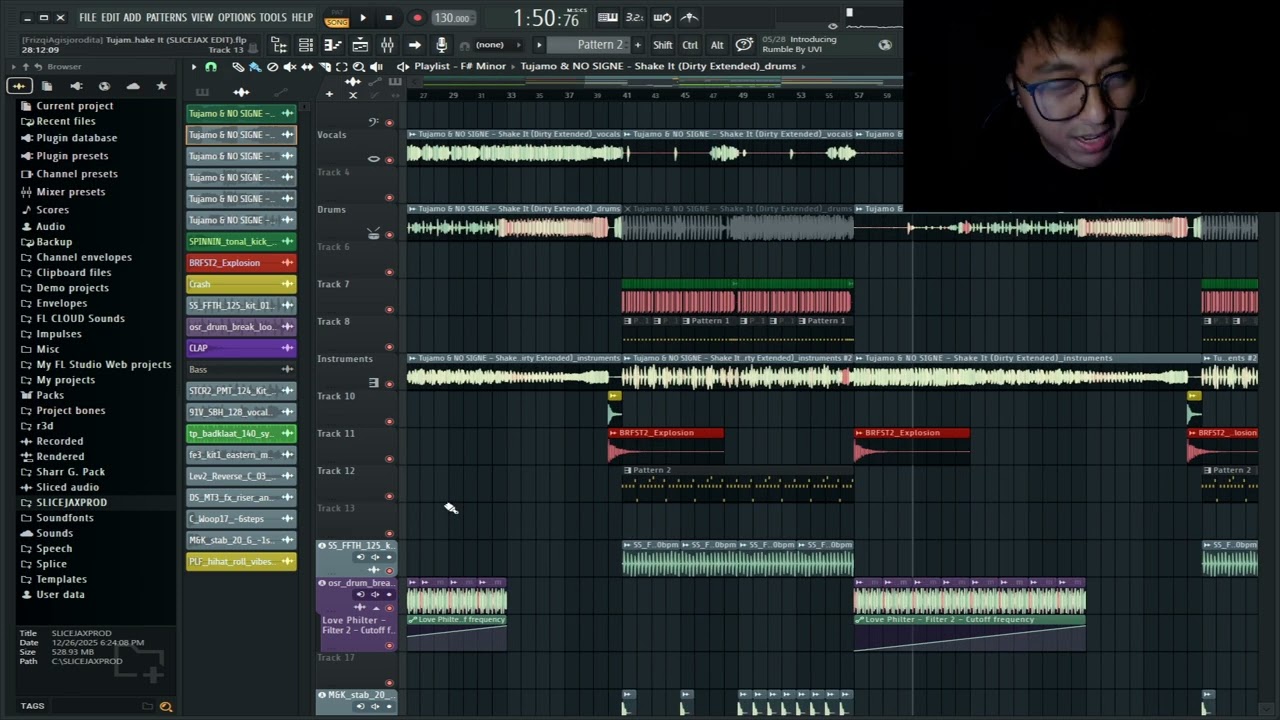Image resolution: width=1280 pixels, height=720 pixels.
Task: Click the Play transport button
Action: (x=363, y=17)
